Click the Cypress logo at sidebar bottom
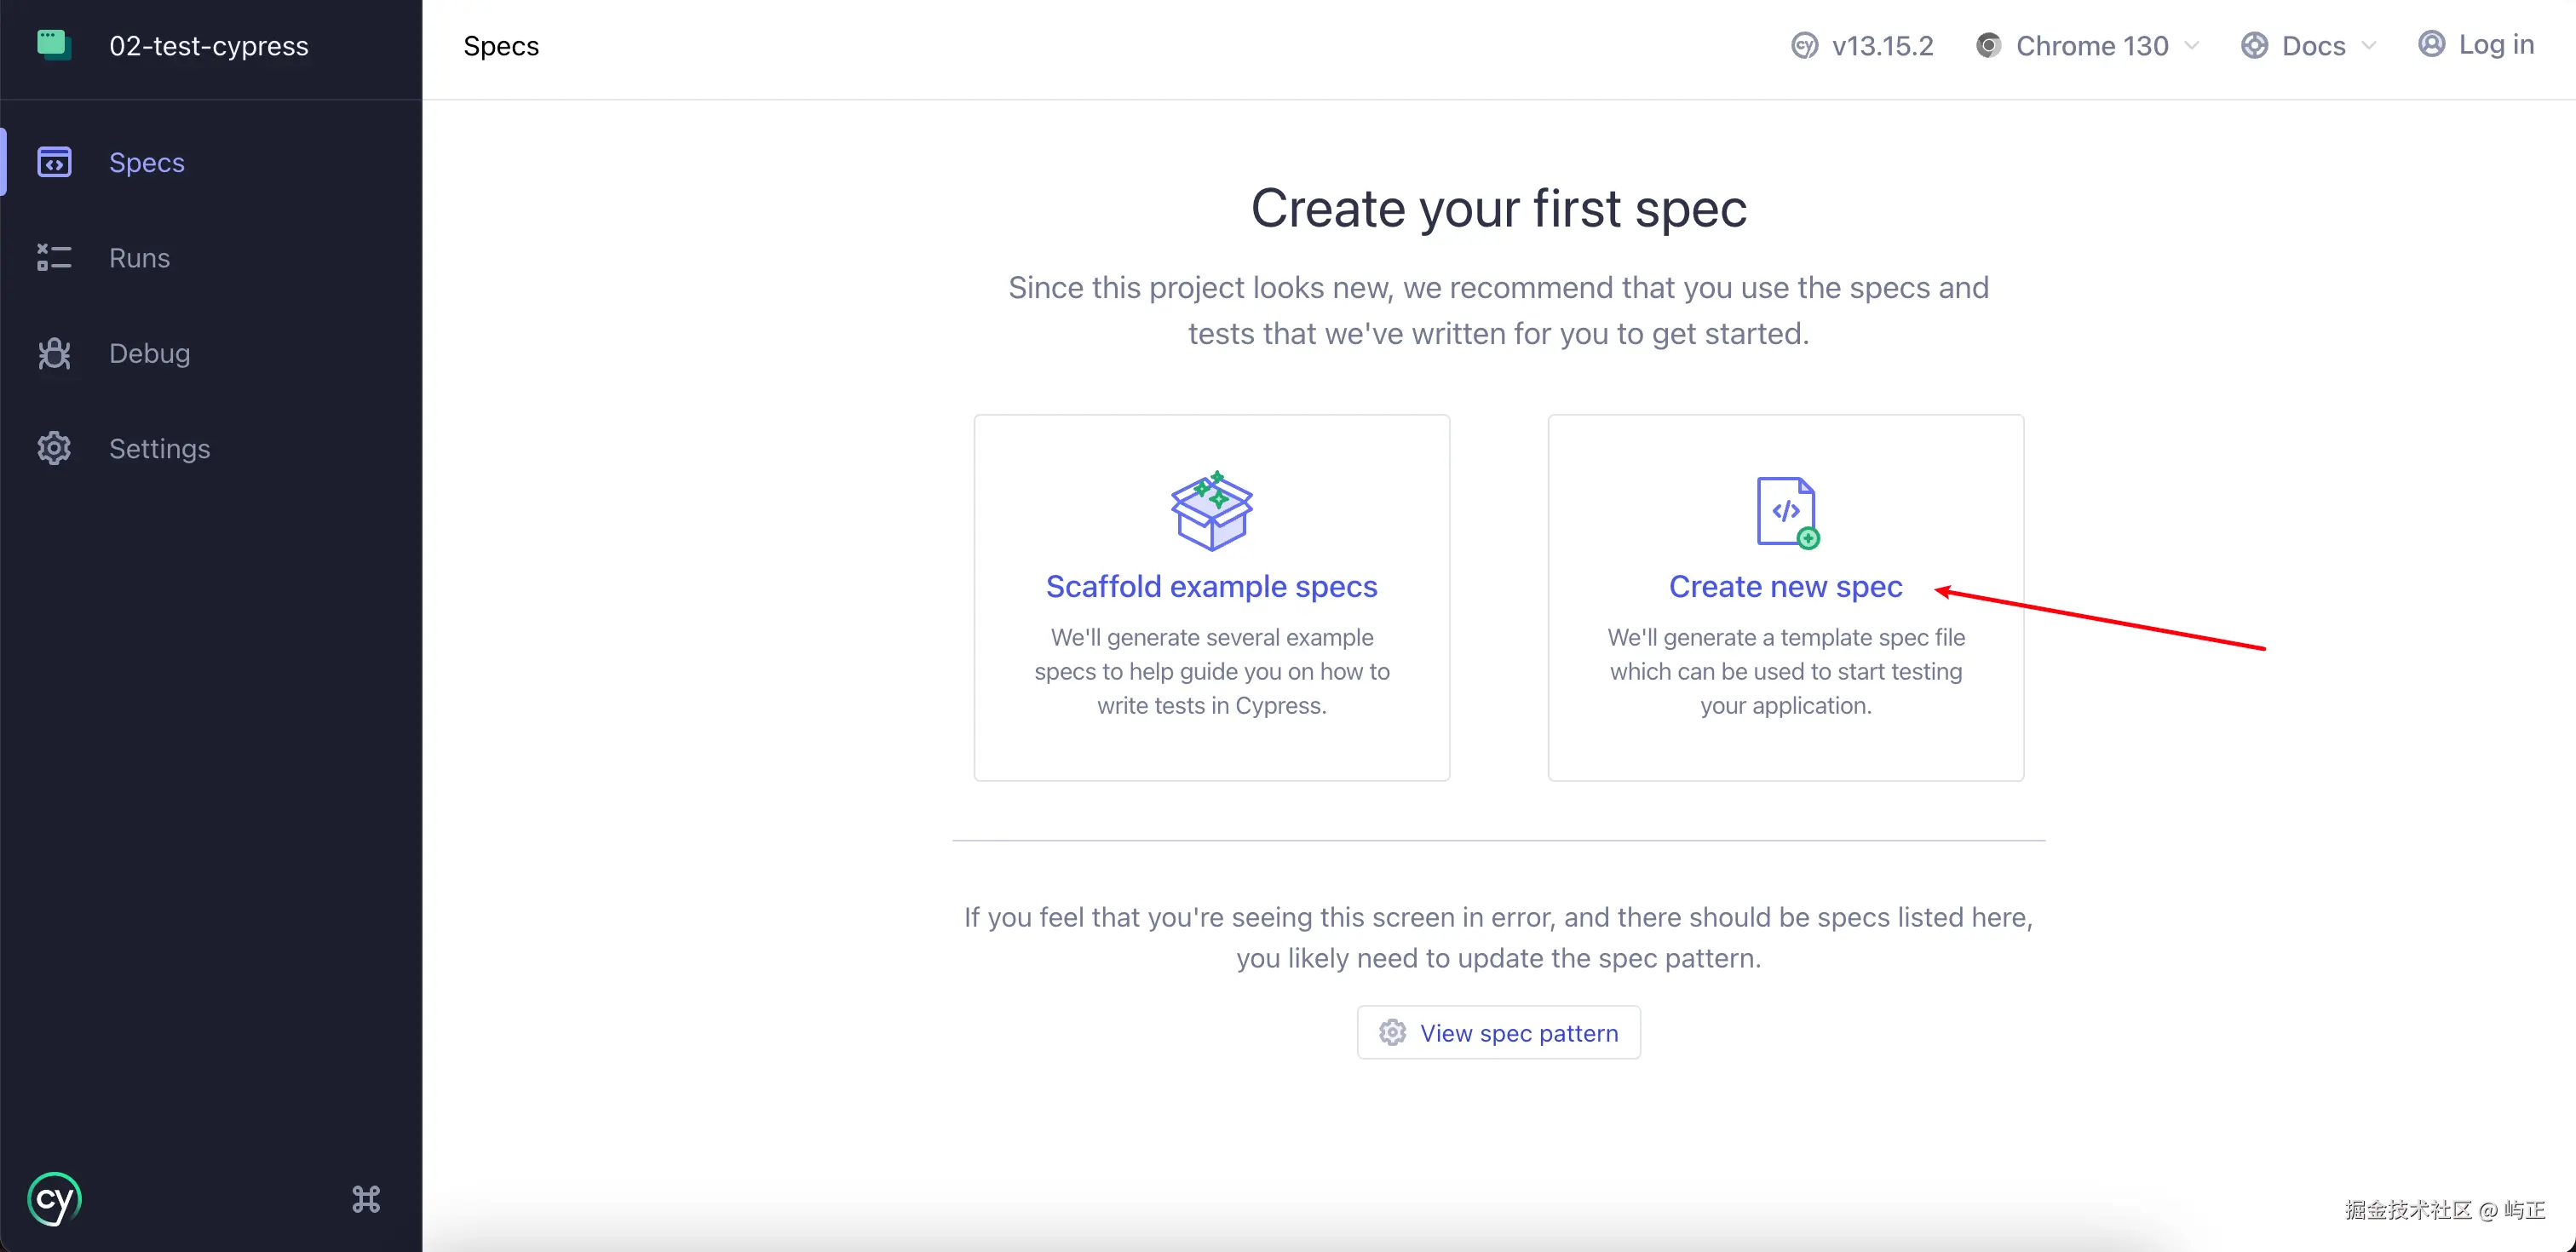 coord(54,1198)
